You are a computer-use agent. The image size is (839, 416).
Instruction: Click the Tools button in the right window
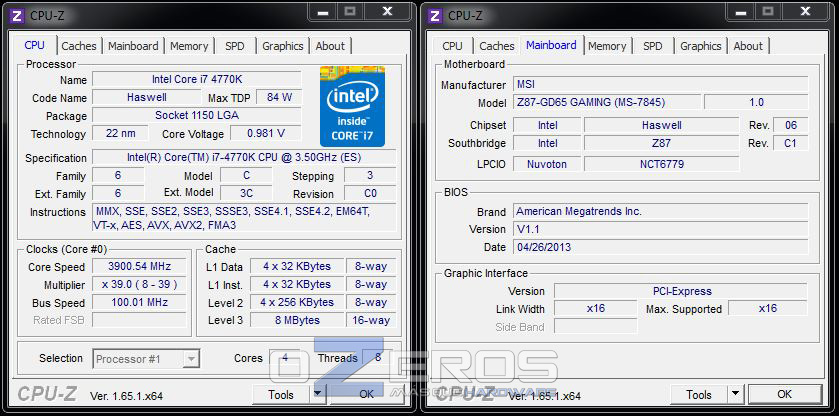coord(699,395)
